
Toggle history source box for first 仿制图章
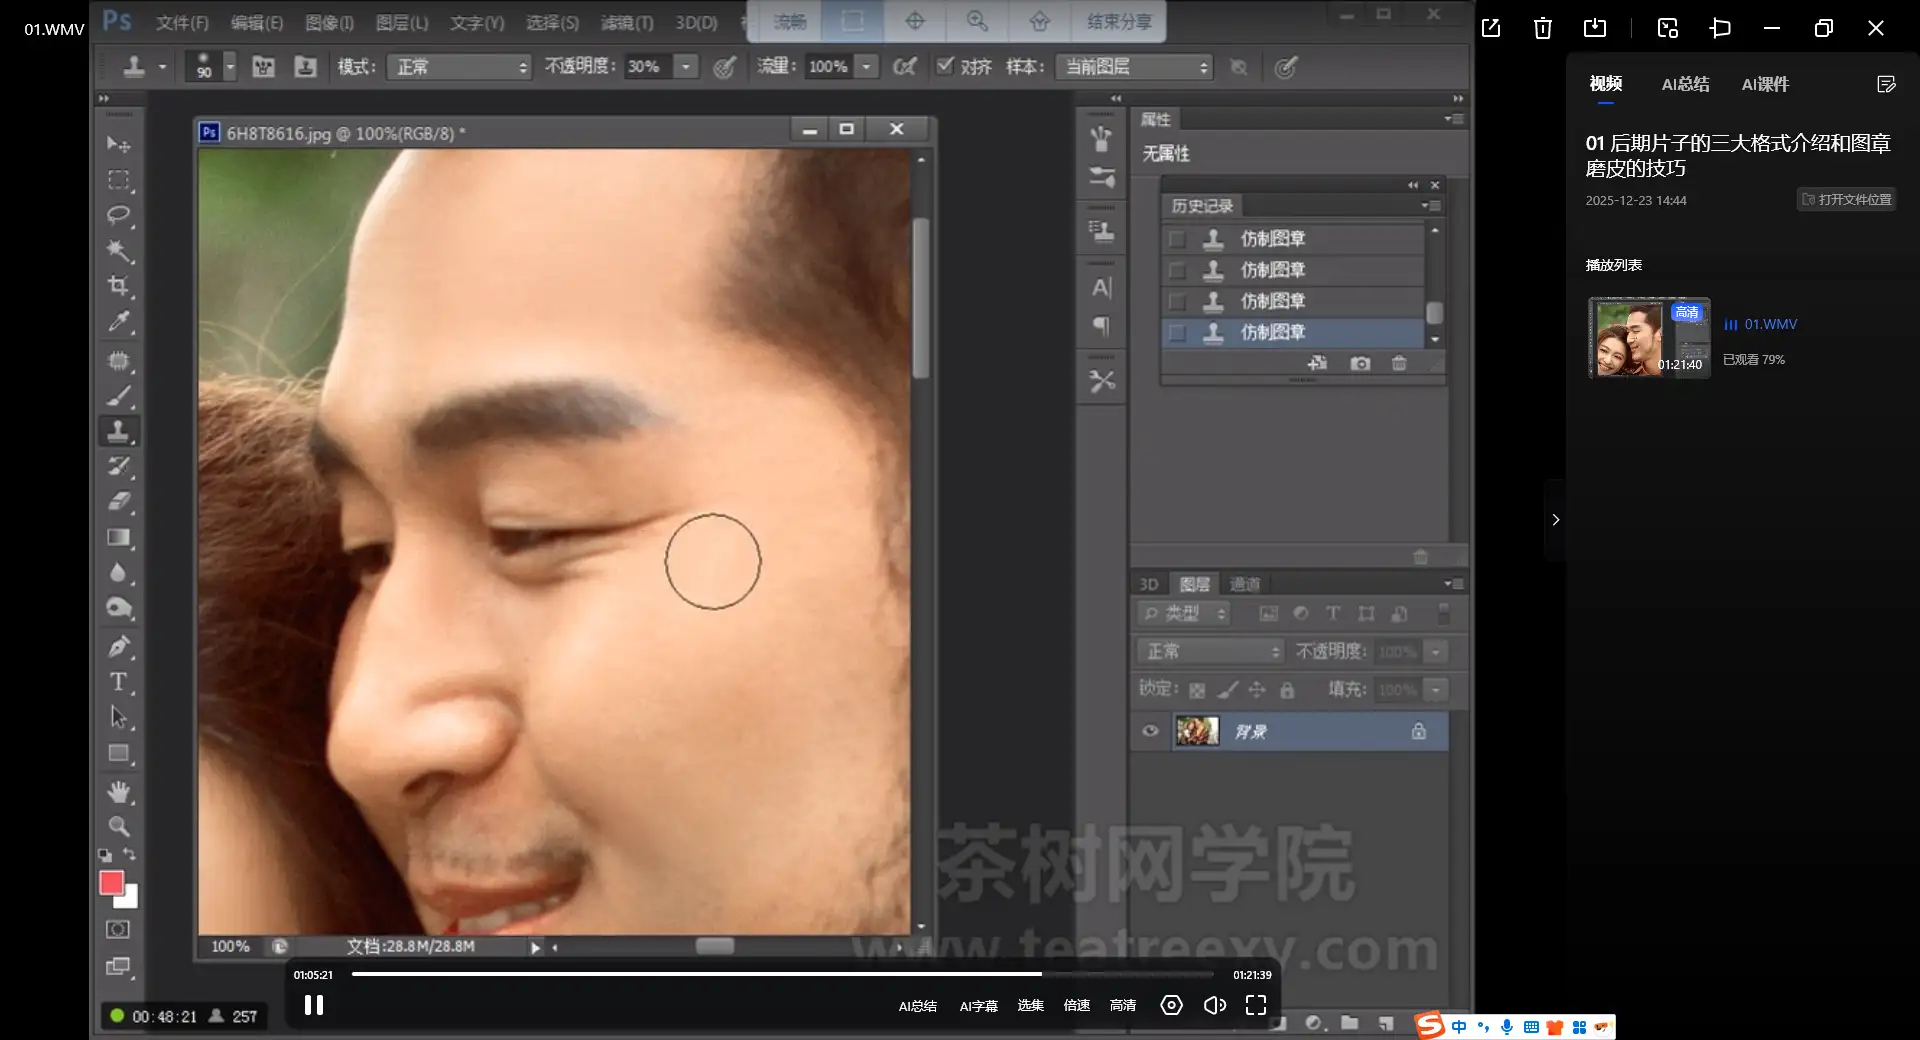(1177, 239)
